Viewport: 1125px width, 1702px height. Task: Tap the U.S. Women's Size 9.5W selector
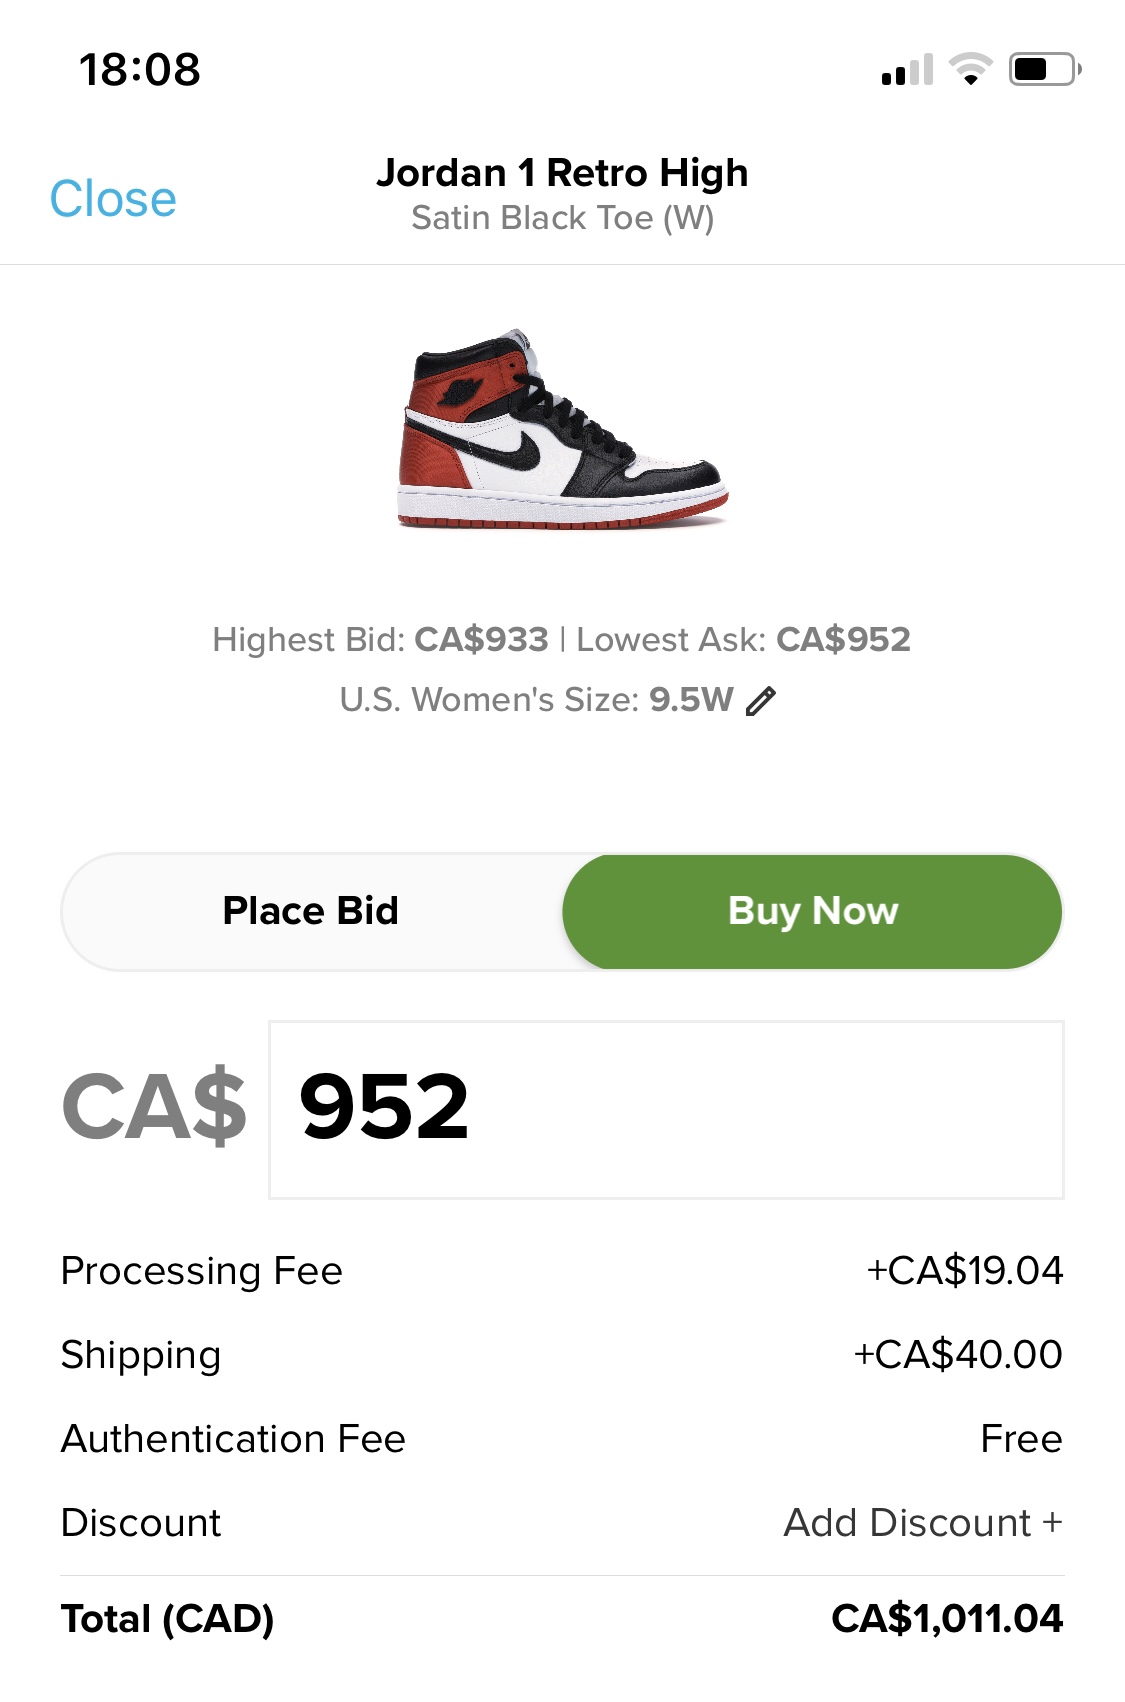click(537, 700)
